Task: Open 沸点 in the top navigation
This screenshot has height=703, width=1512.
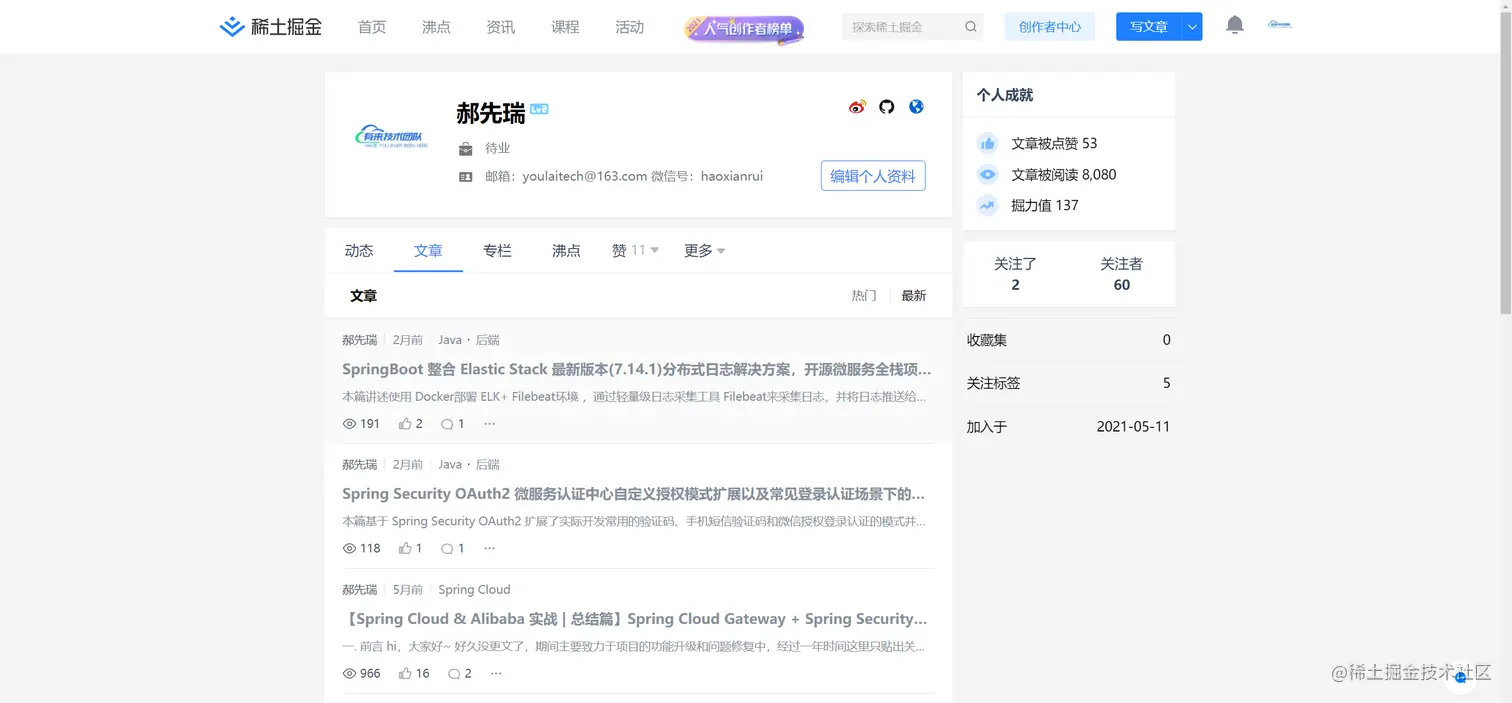Action: (436, 27)
